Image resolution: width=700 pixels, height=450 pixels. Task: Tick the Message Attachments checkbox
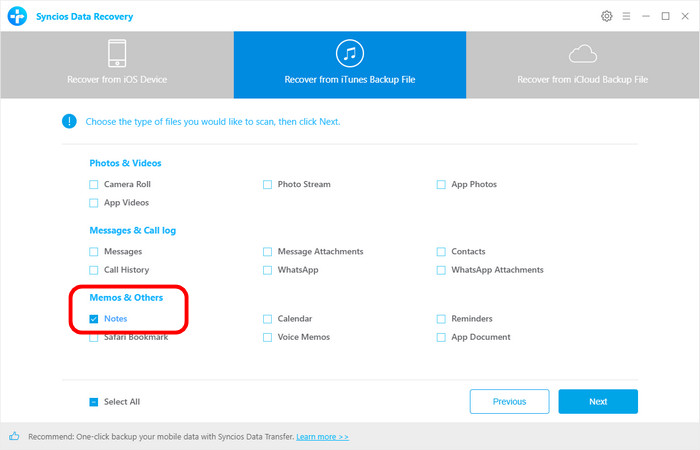pyautogui.click(x=267, y=252)
